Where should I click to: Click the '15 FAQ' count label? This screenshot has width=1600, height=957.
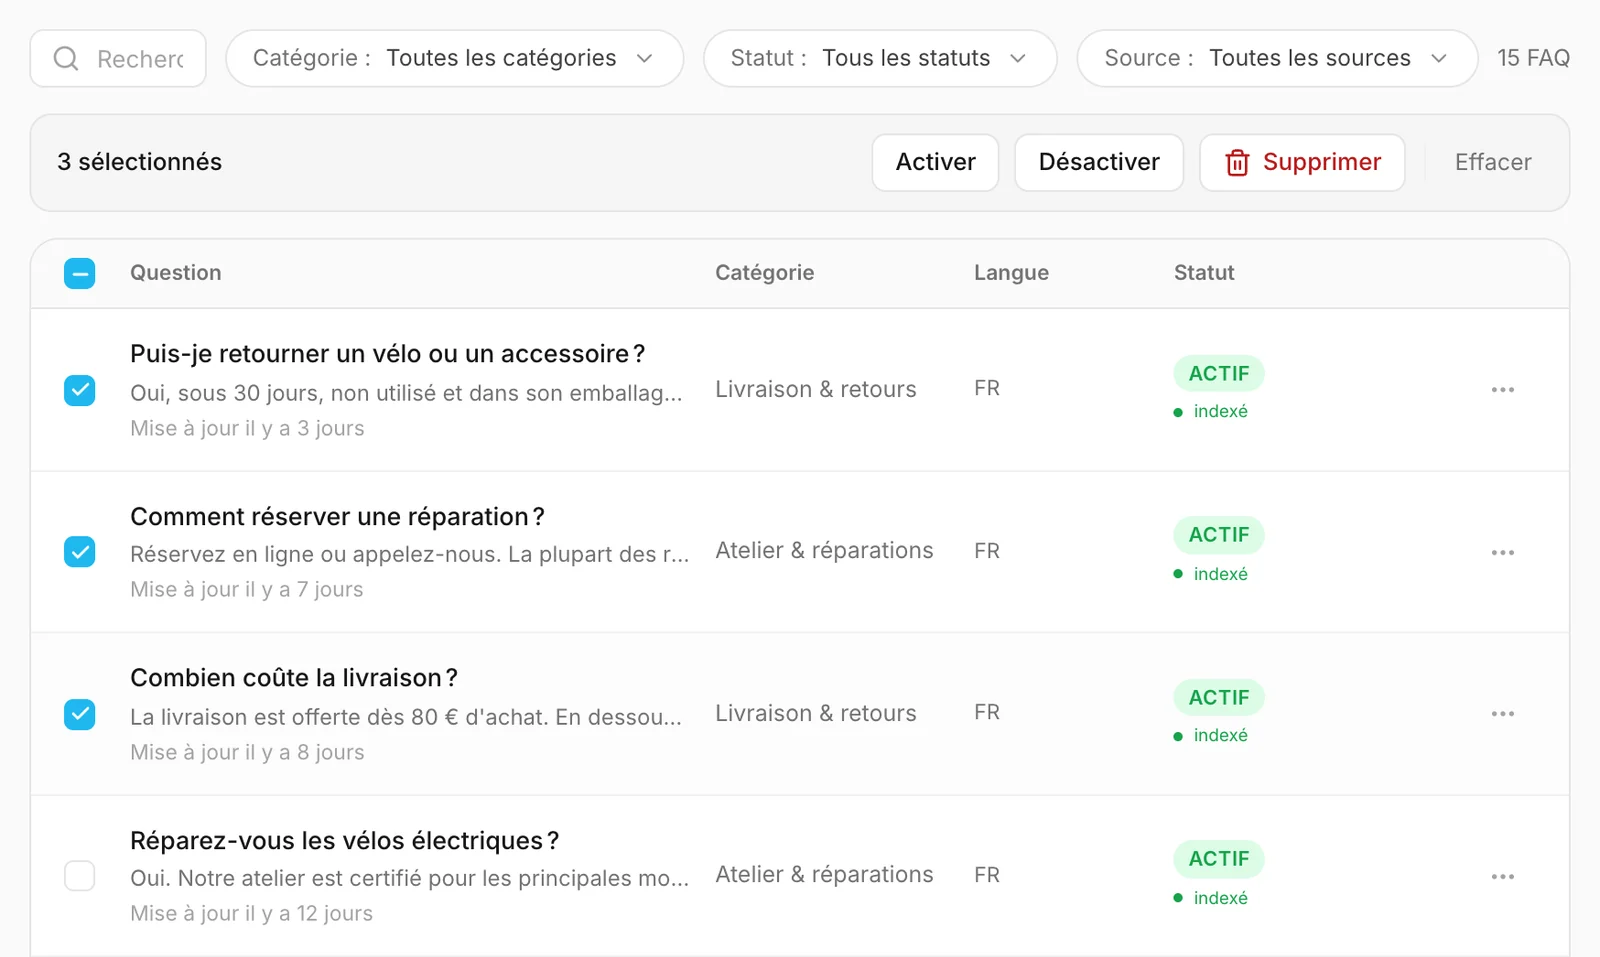pyautogui.click(x=1533, y=58)
